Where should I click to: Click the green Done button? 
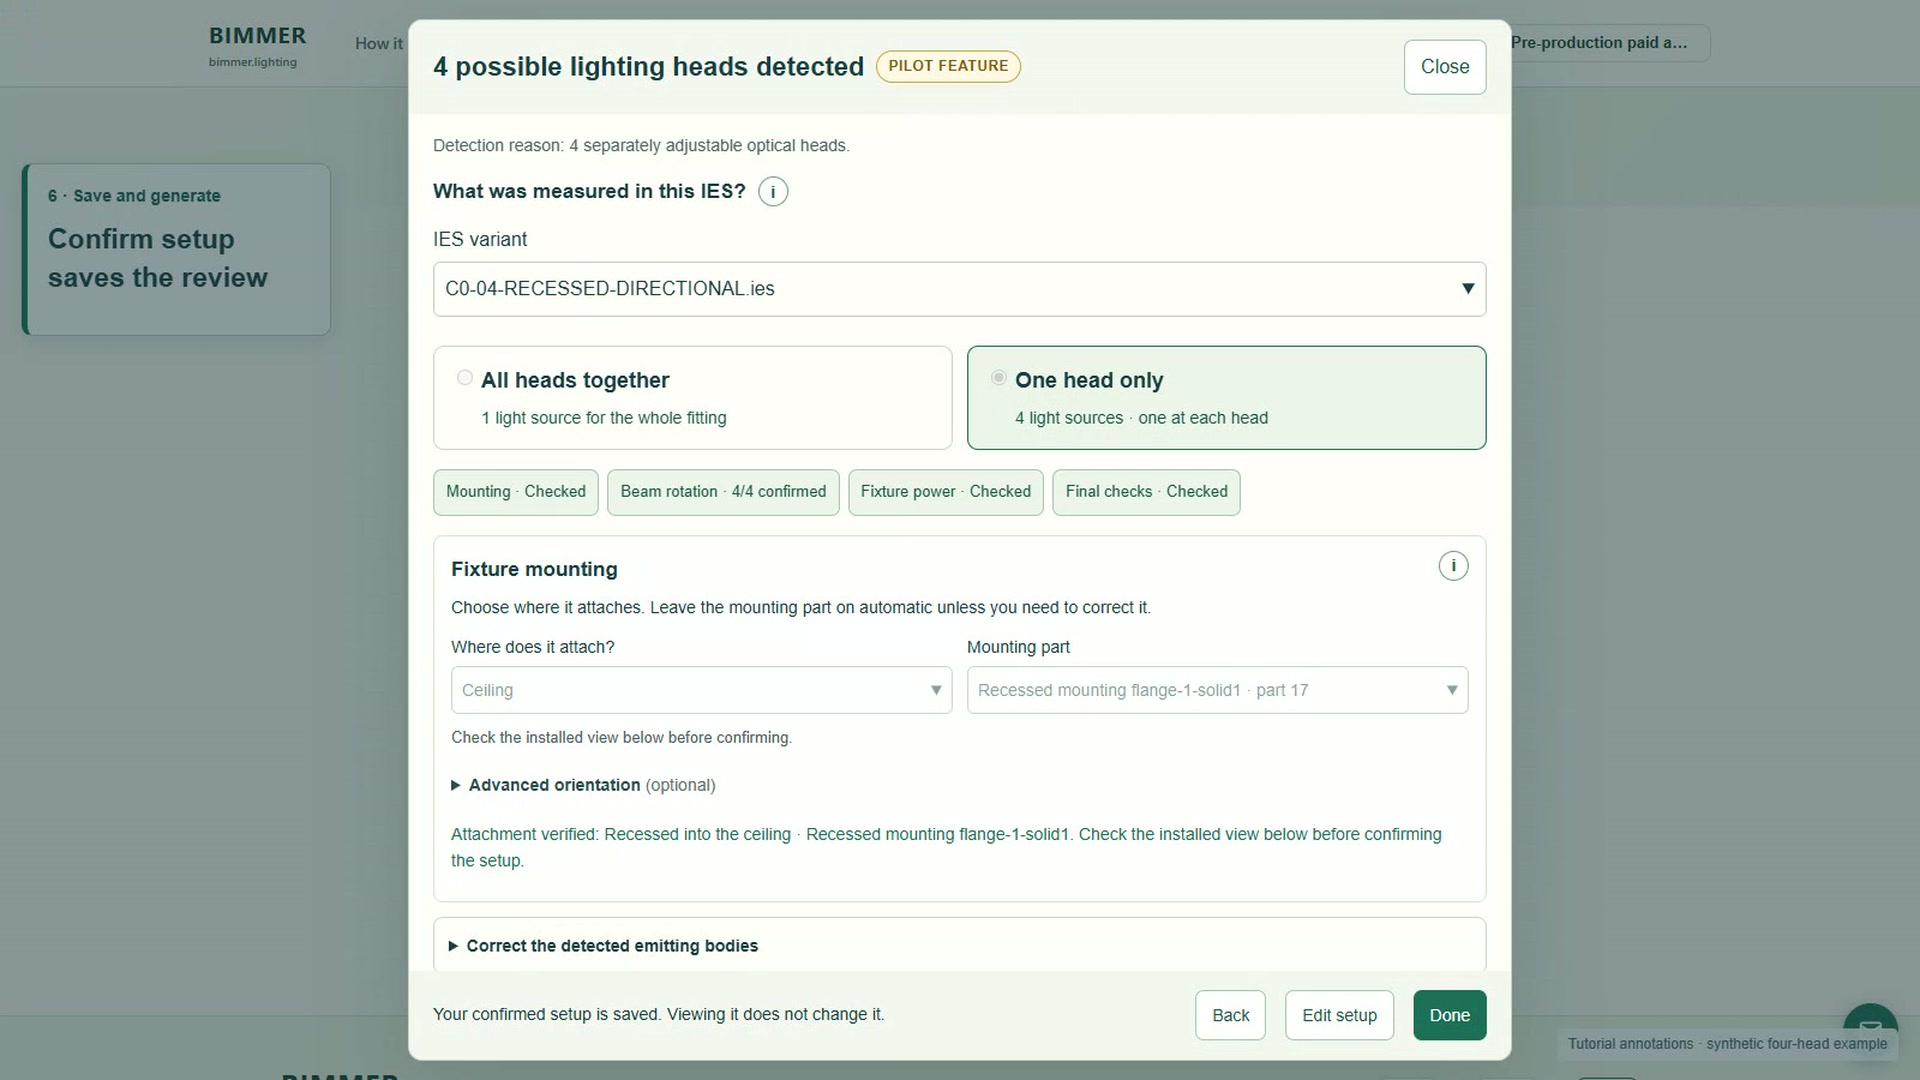point(1449,1015)
